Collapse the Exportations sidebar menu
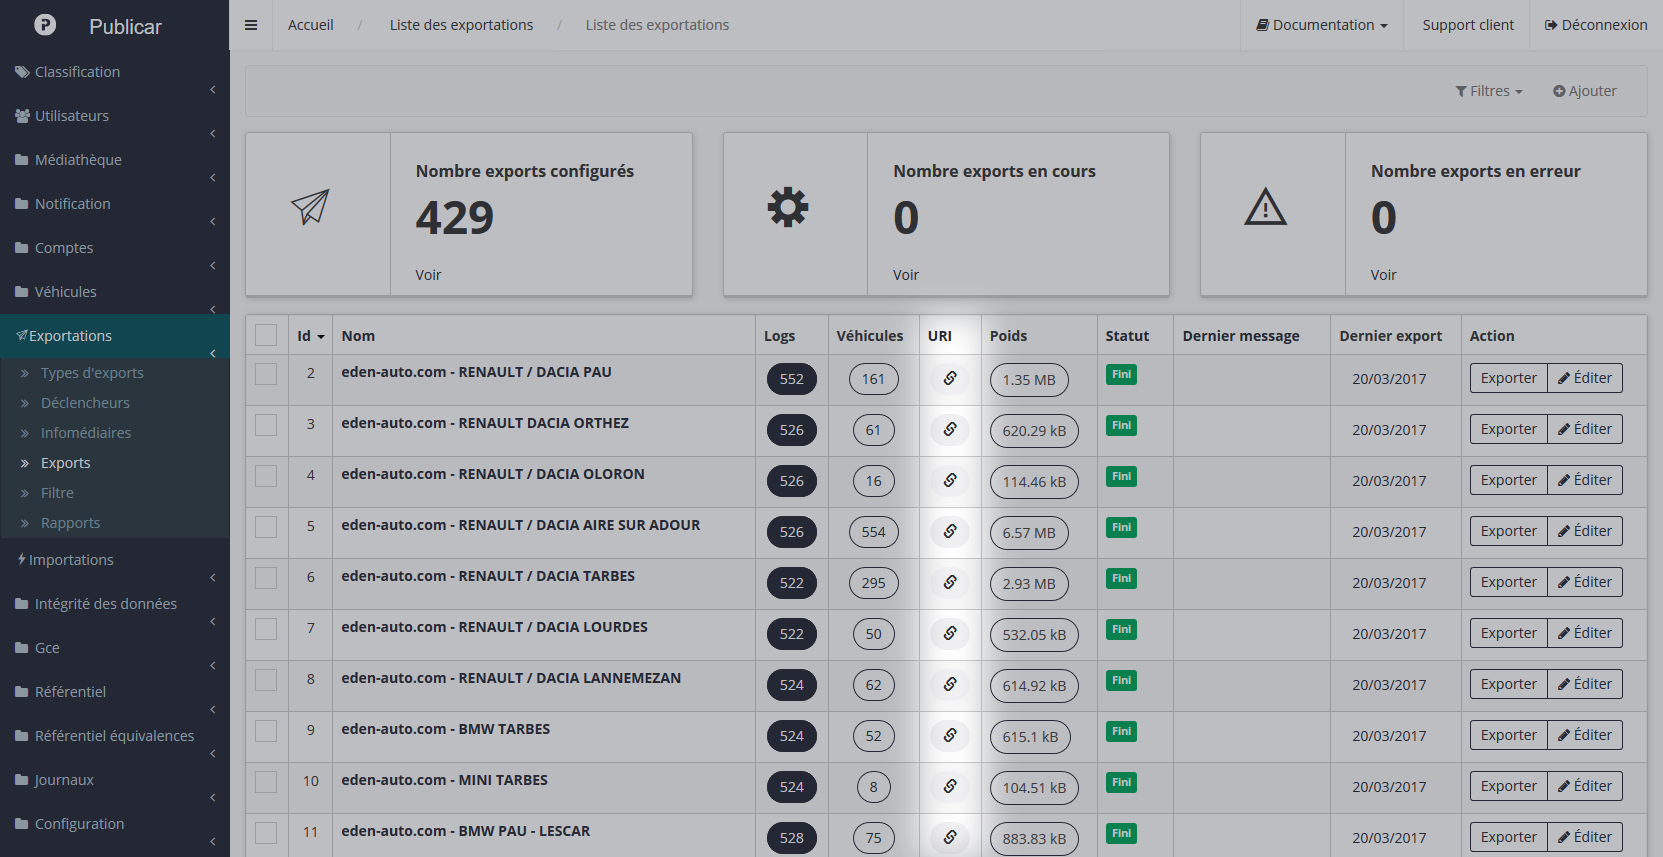 (x=115, y=336)
